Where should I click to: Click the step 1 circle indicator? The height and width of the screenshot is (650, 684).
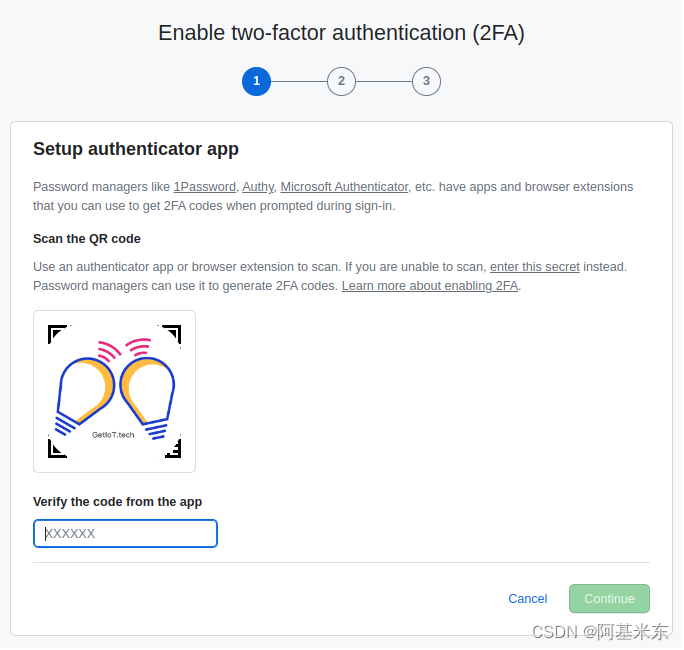pyautogui.click(x=257, y=82)
